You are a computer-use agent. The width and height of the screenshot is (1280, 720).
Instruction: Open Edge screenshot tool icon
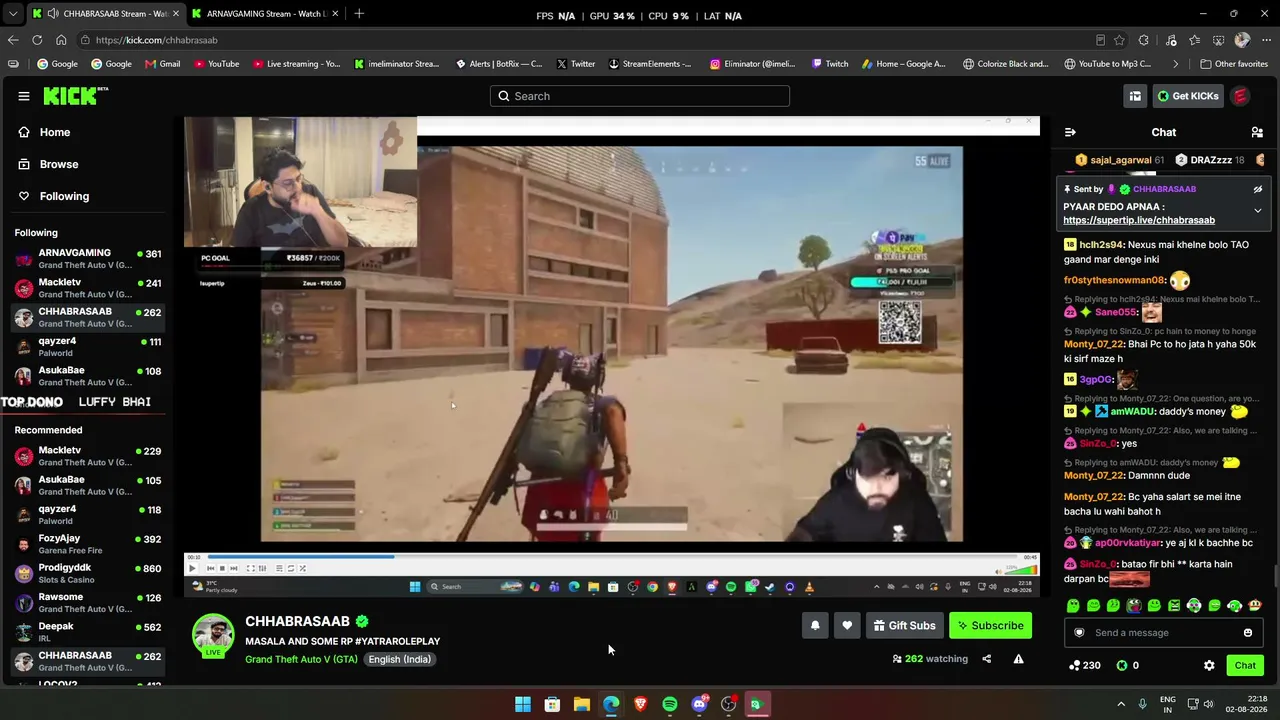pos(1218,40)
